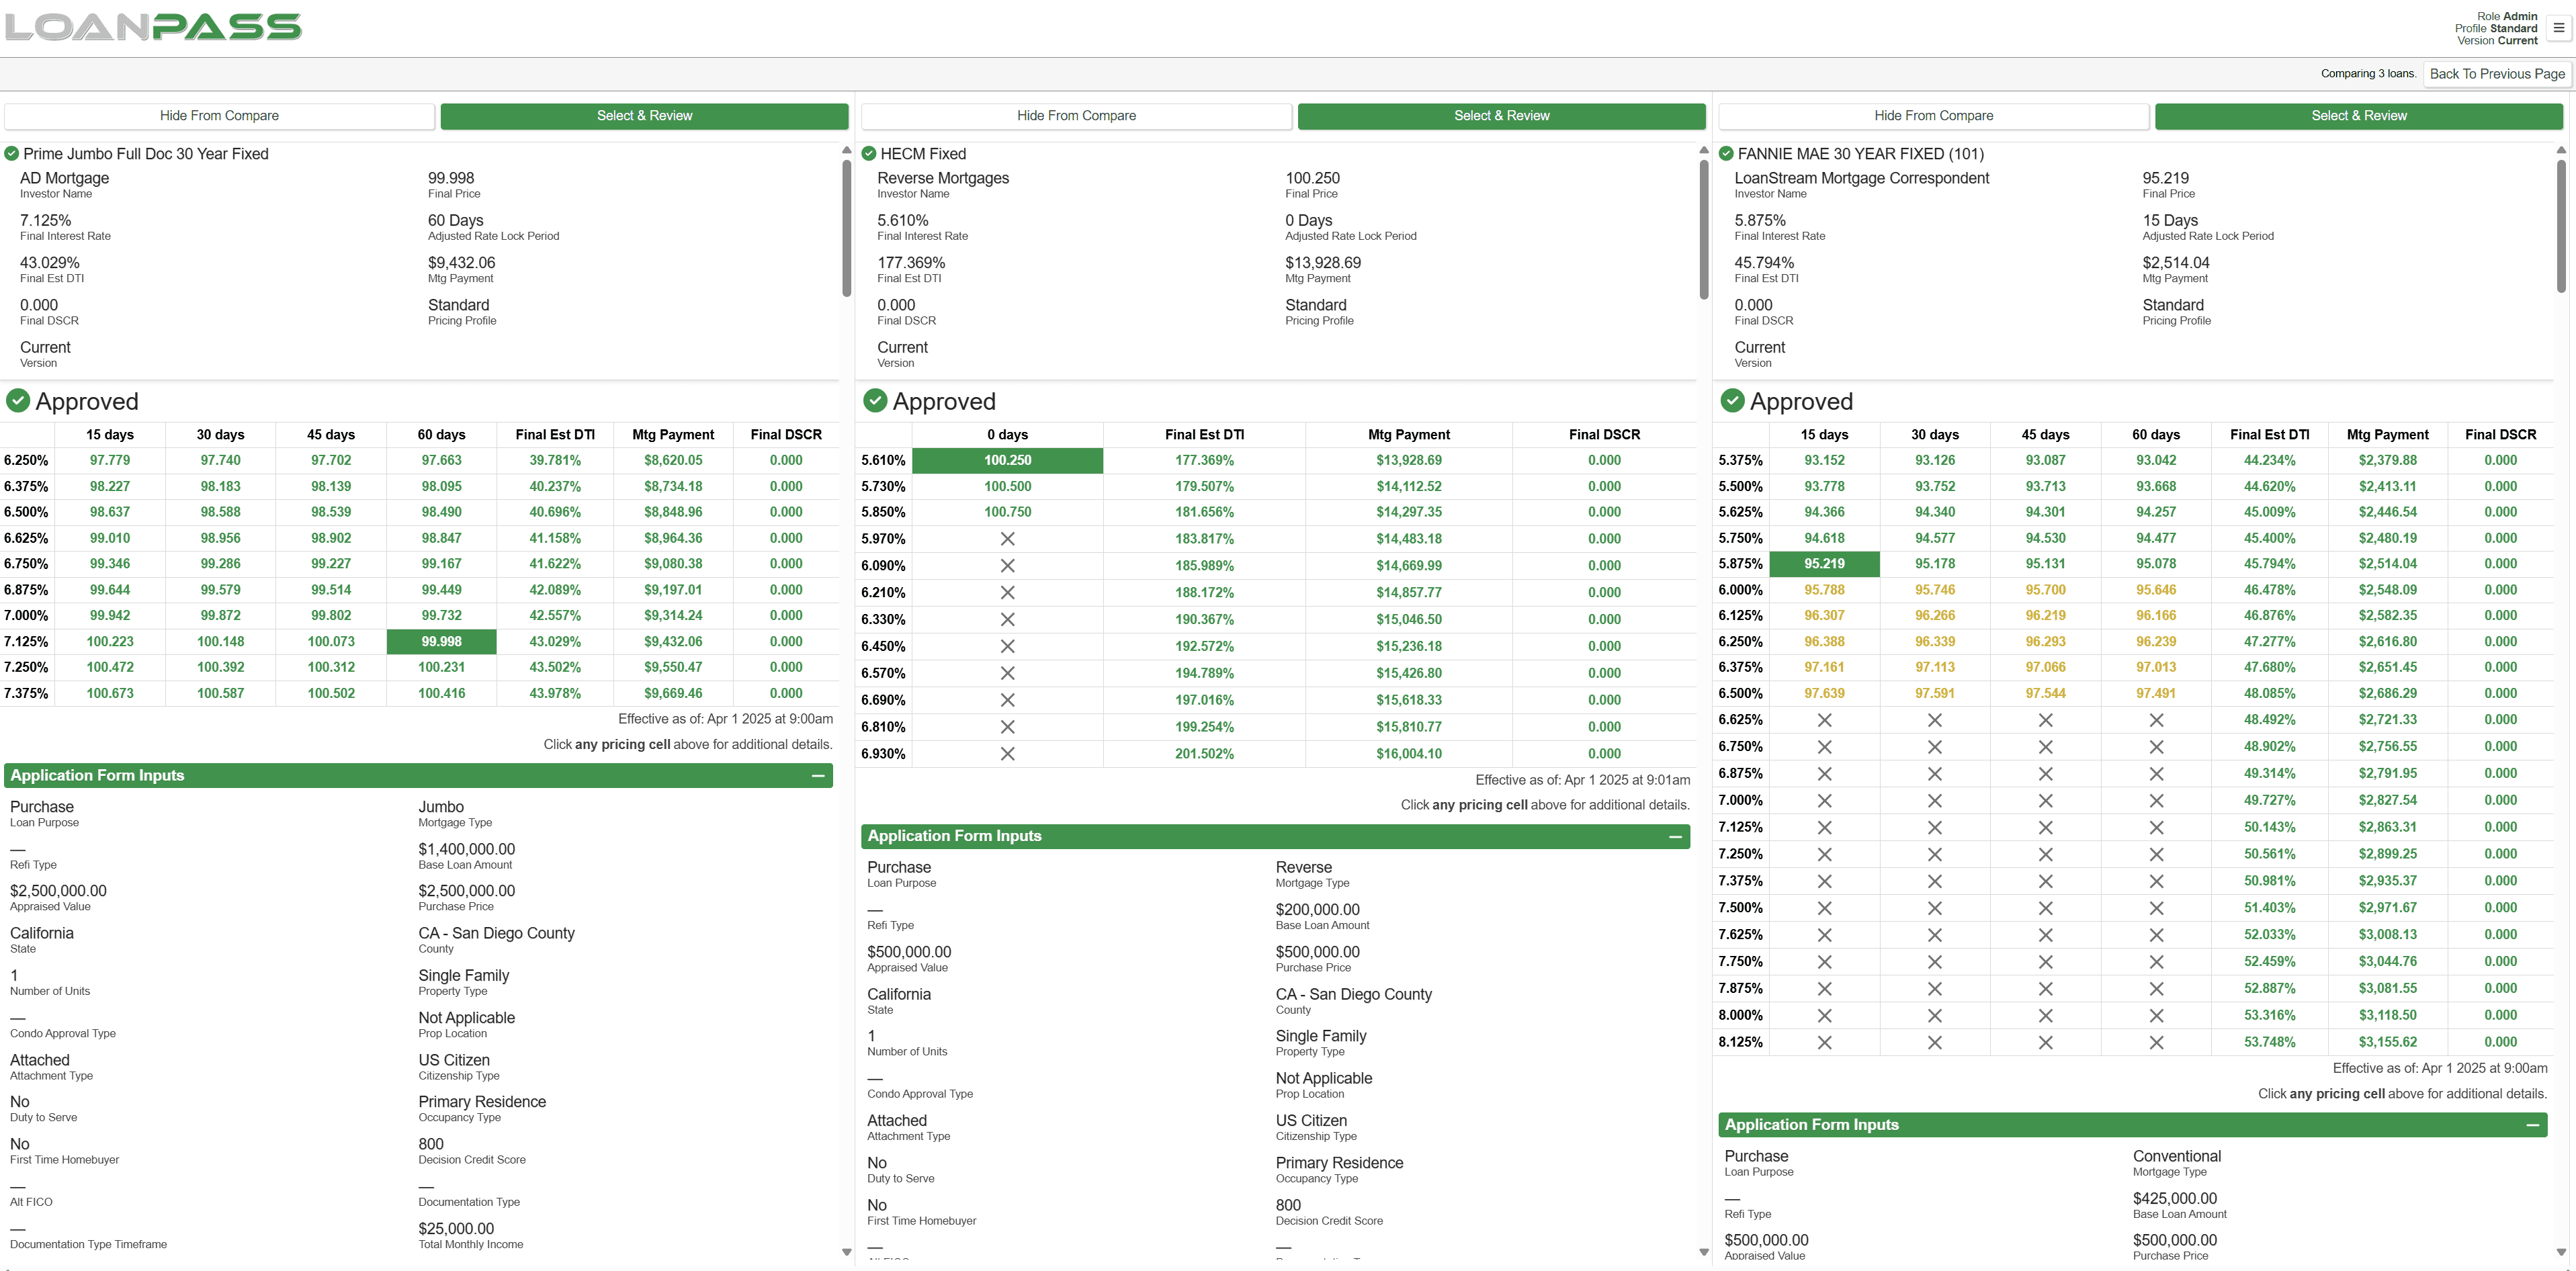The width and height of the screenshot is (2576, 1271).
Task: Select & Review the Fannie Mae loan
Action: pos(2358,116)
